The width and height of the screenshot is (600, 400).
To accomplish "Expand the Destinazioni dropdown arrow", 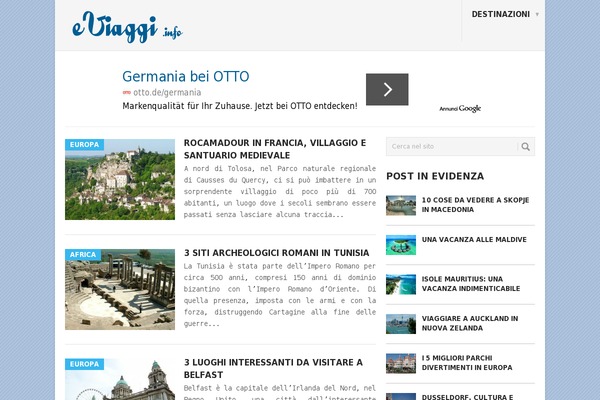I will coord(537,15).
